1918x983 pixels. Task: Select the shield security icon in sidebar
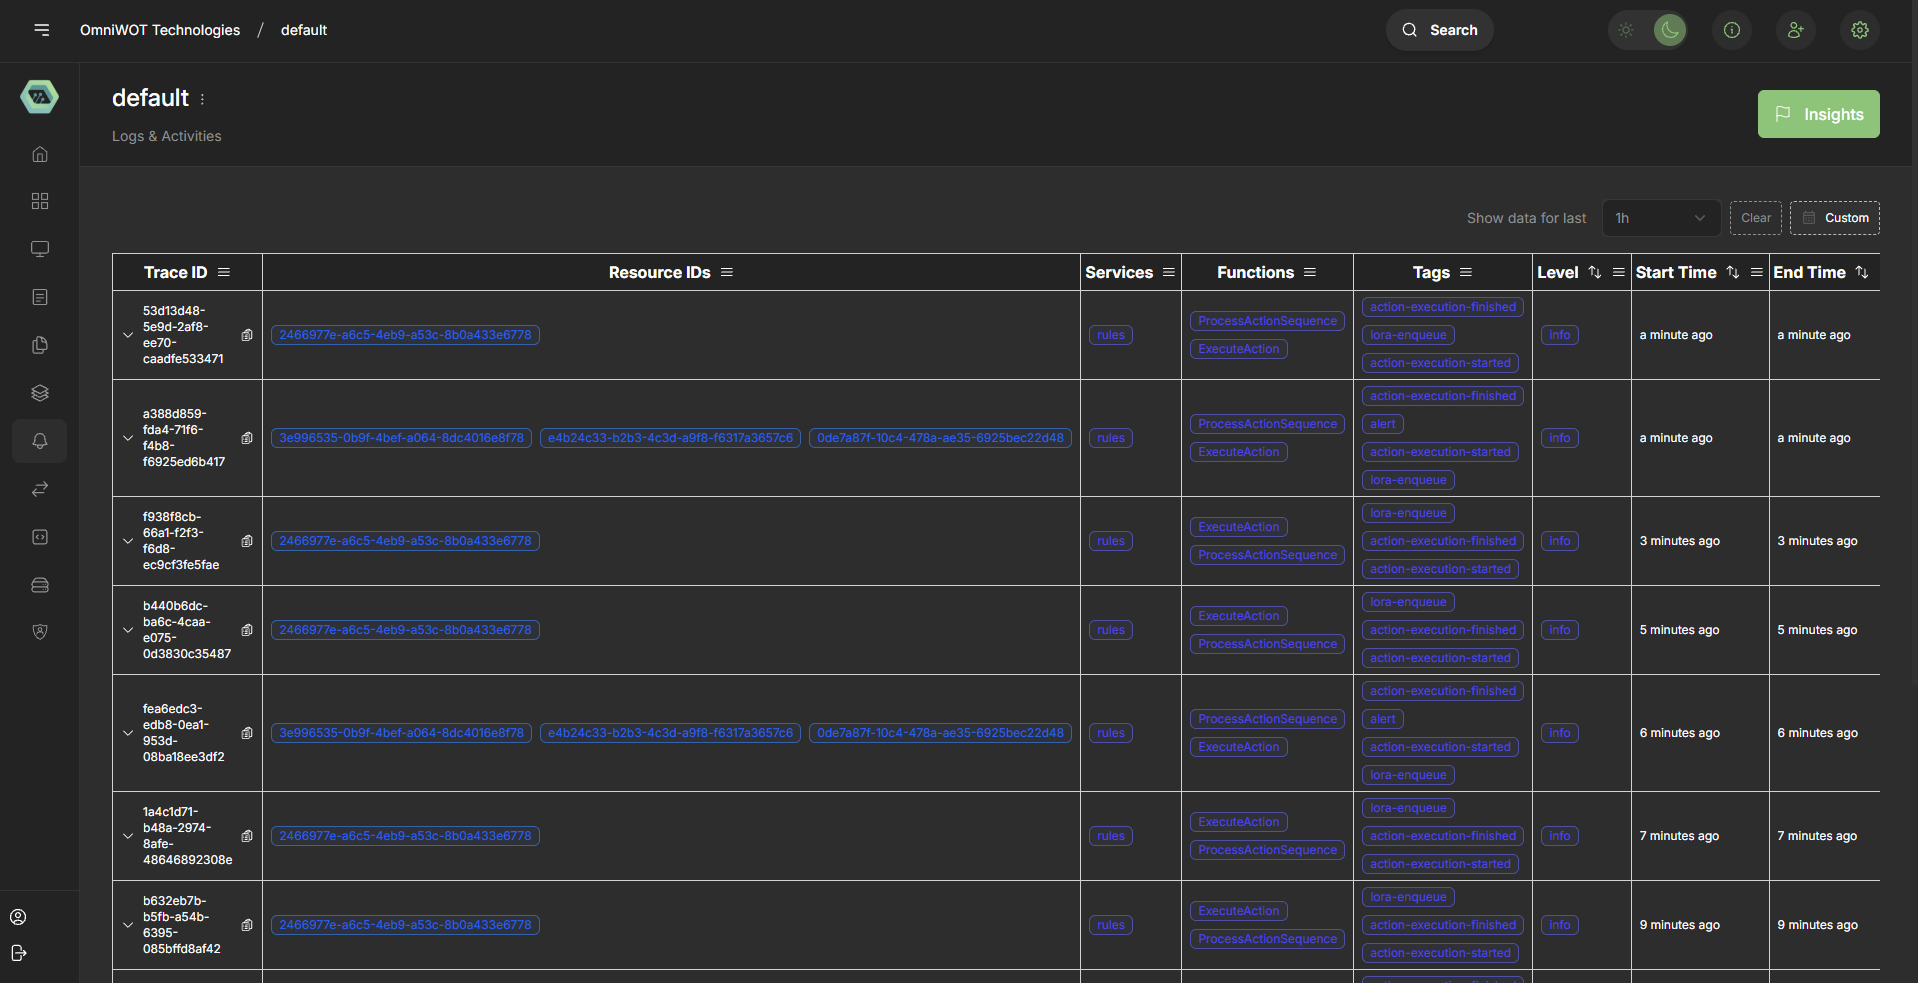click(40, 632)
